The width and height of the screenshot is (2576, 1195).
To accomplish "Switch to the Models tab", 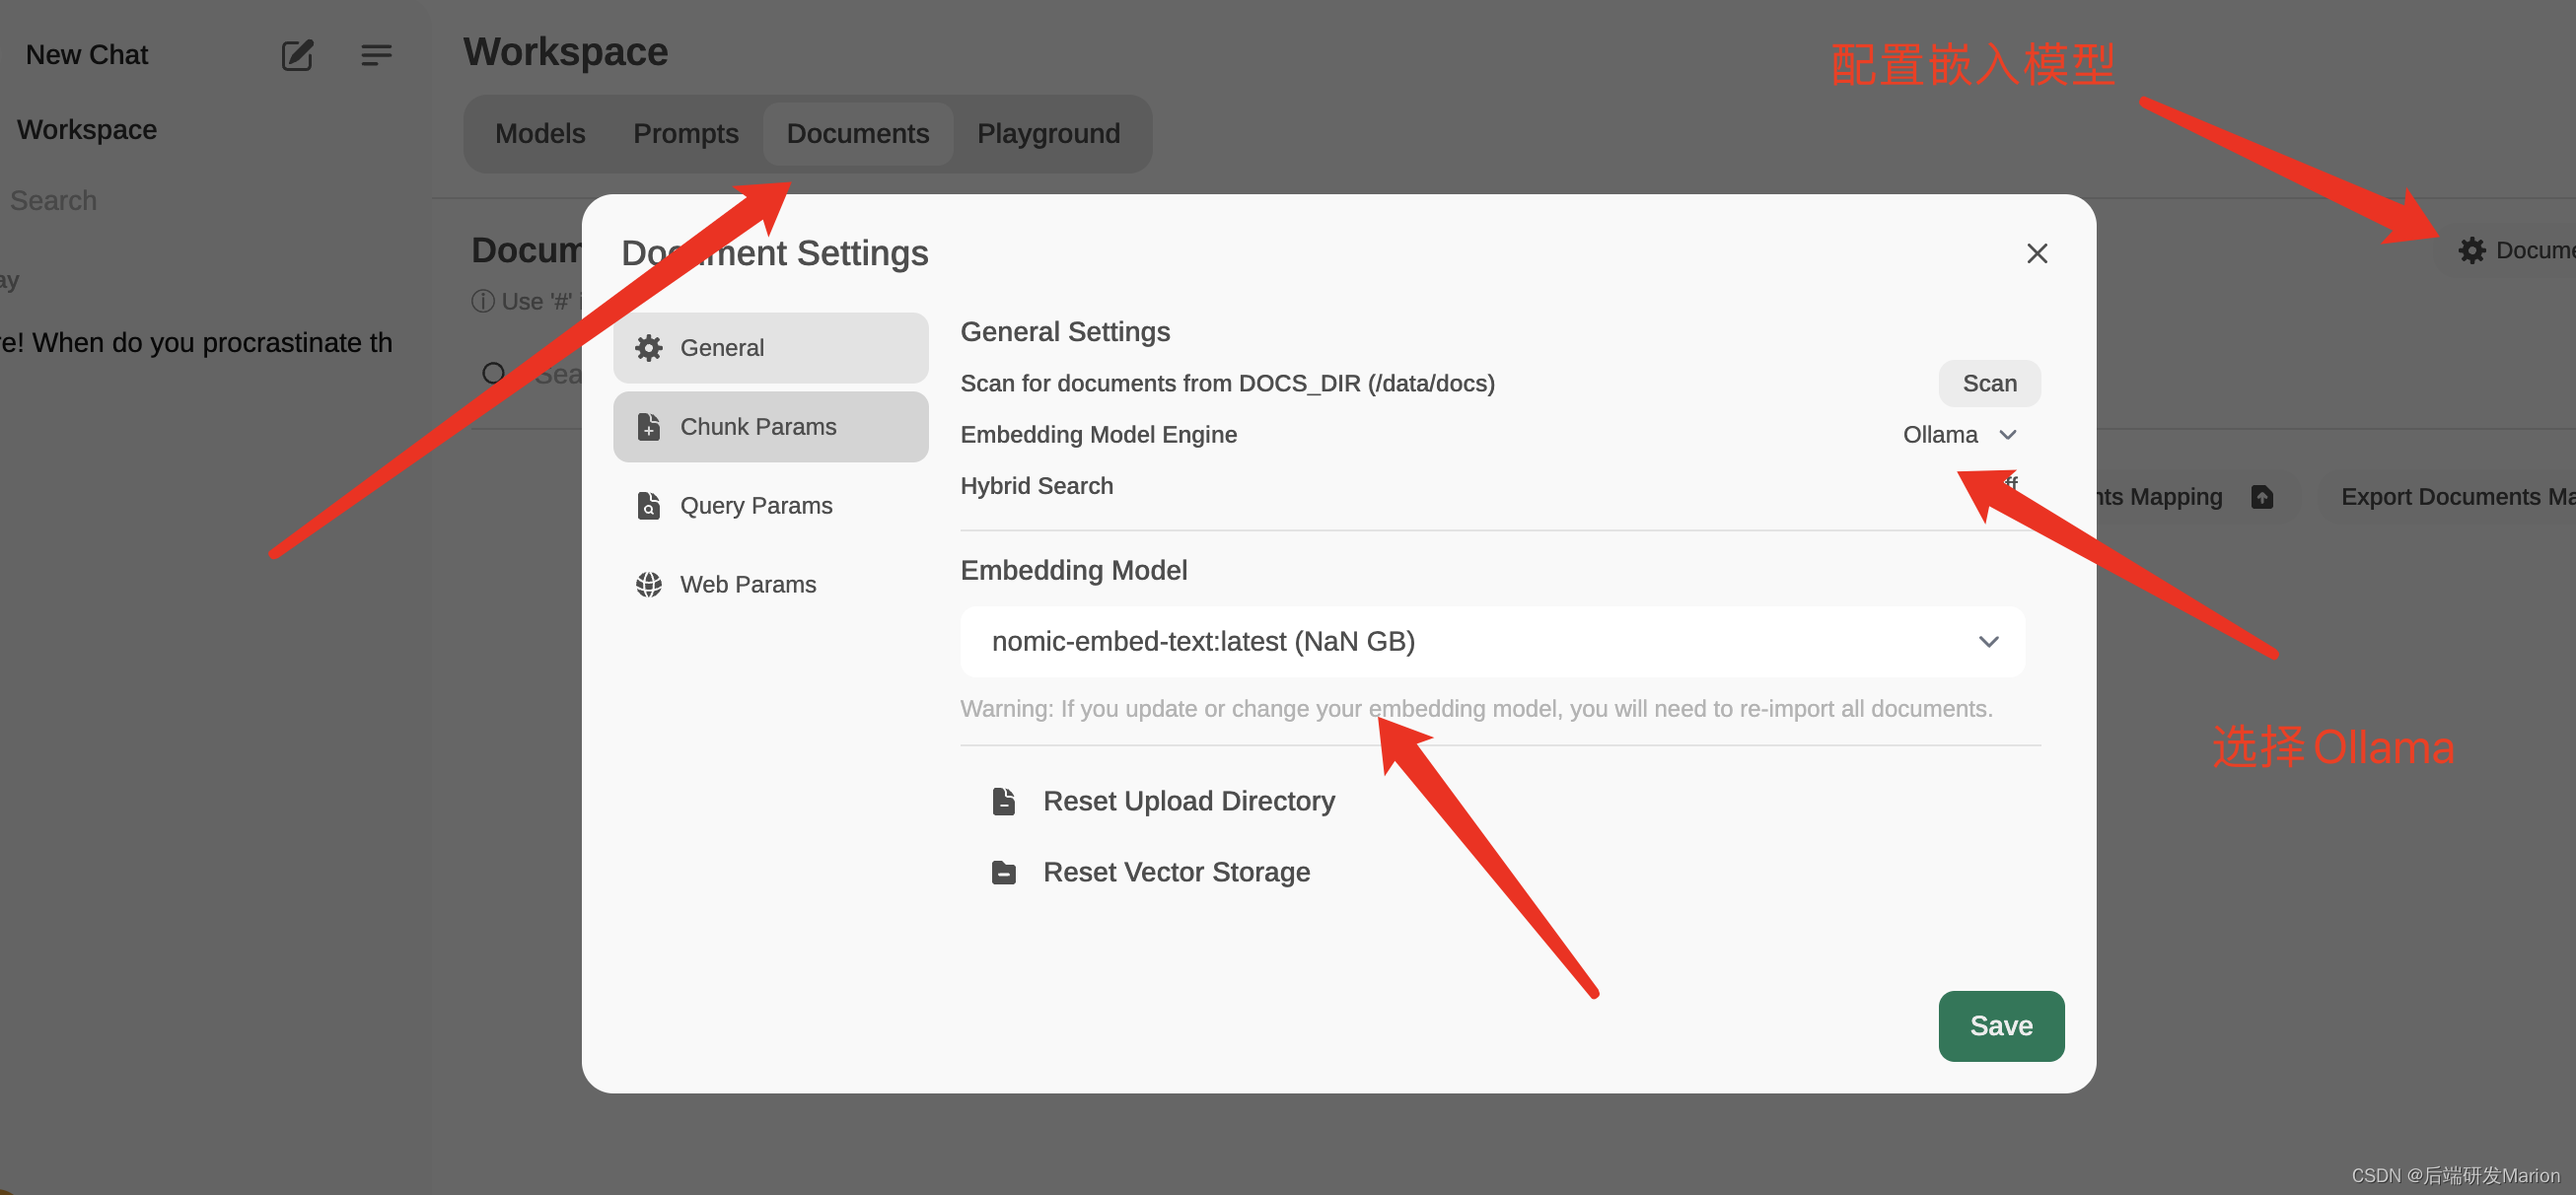I will coord(540,133).
